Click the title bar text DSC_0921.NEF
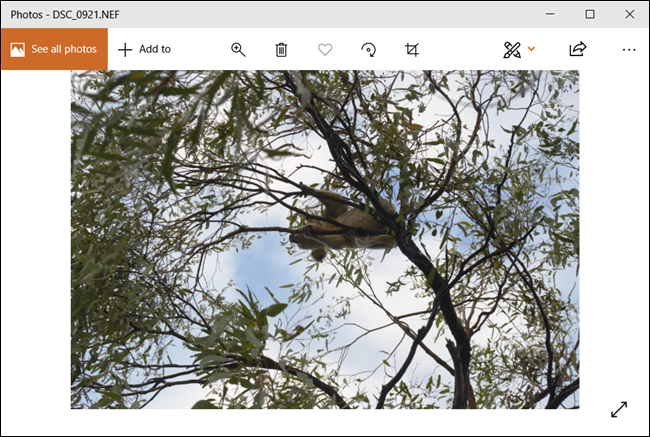The width and height of the screenshot is (650, 437). click(82, 14)
